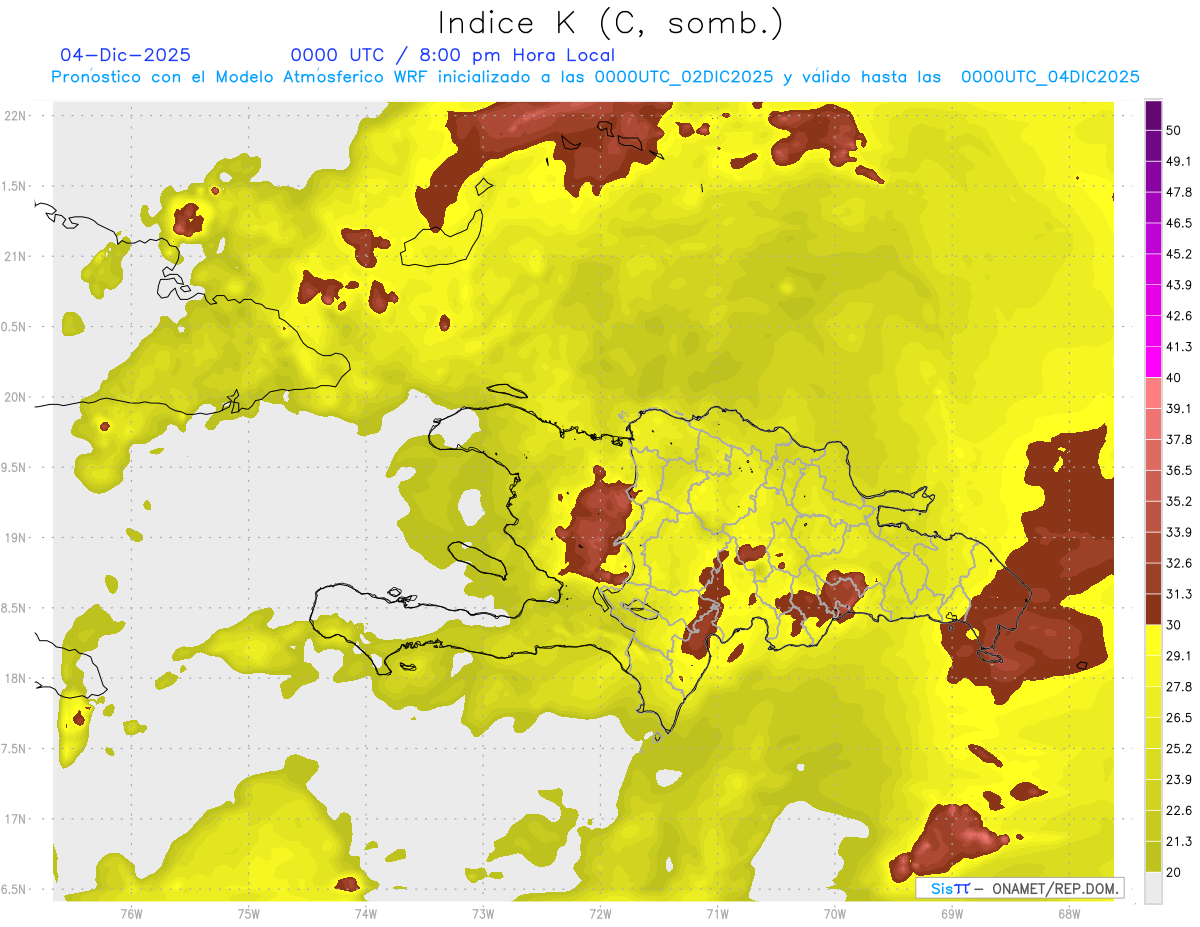The image size is (1200, 927).
Task: Pick the legend band between 46.5 and 47.8
Action: click(1154, 207)
